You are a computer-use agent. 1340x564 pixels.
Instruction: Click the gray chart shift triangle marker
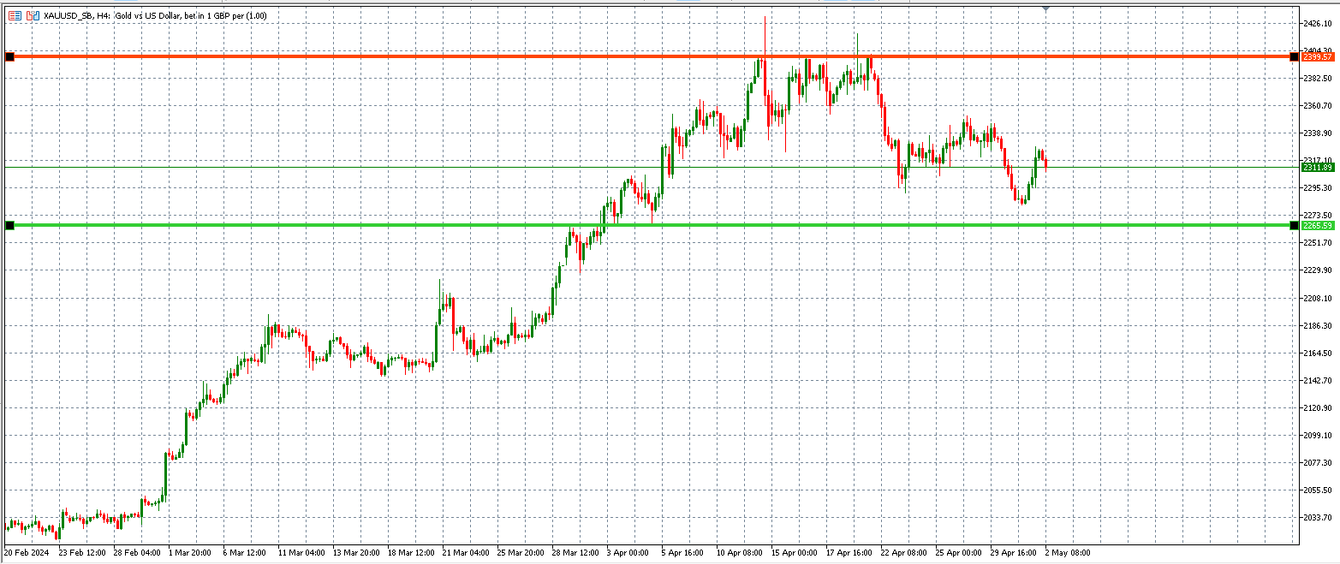1046,9
